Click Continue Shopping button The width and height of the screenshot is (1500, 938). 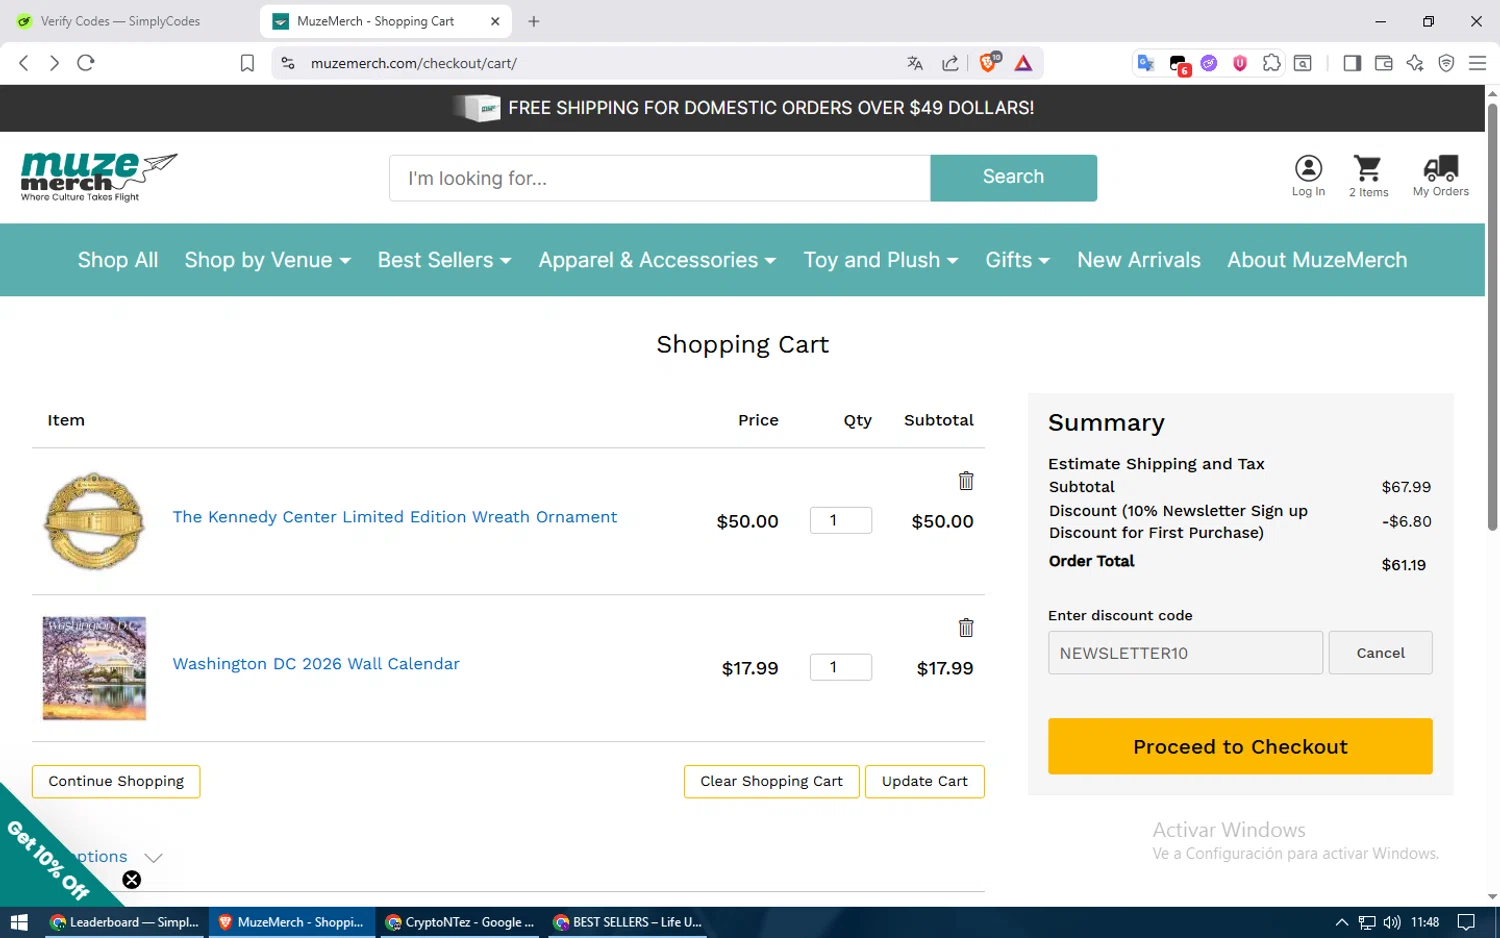coord(116,781)
